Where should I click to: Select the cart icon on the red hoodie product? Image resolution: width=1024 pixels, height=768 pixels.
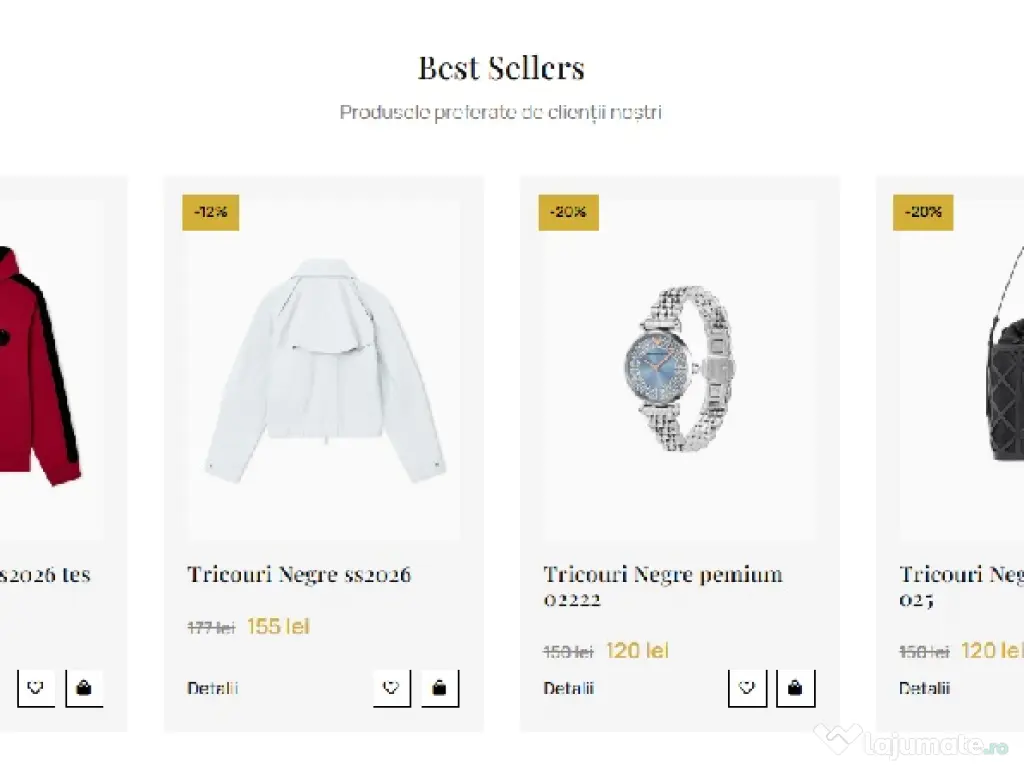coord(85,687)
